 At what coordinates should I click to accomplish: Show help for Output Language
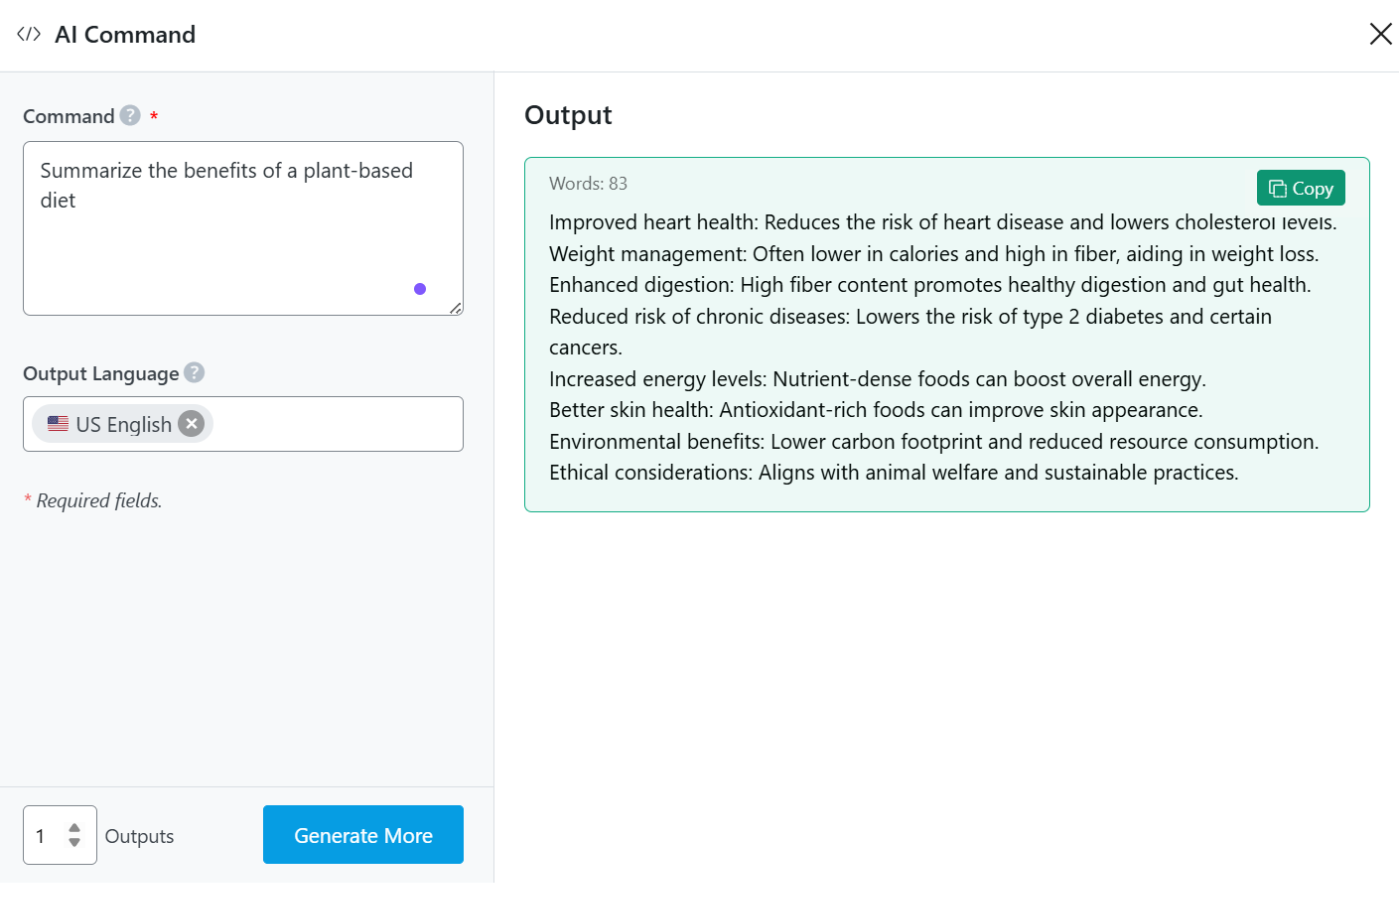[194, 373]
